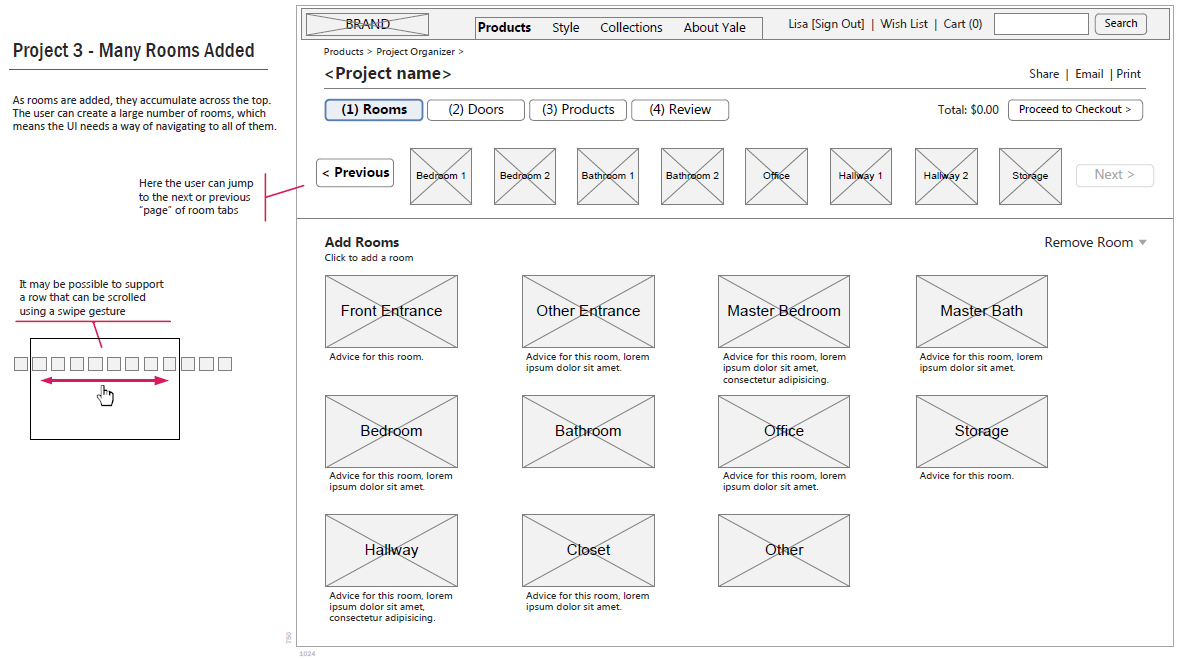Select the Bedroom 1 room tab thumbnail
Viewport: 1179px width, 659px height.
click(441, 176)
